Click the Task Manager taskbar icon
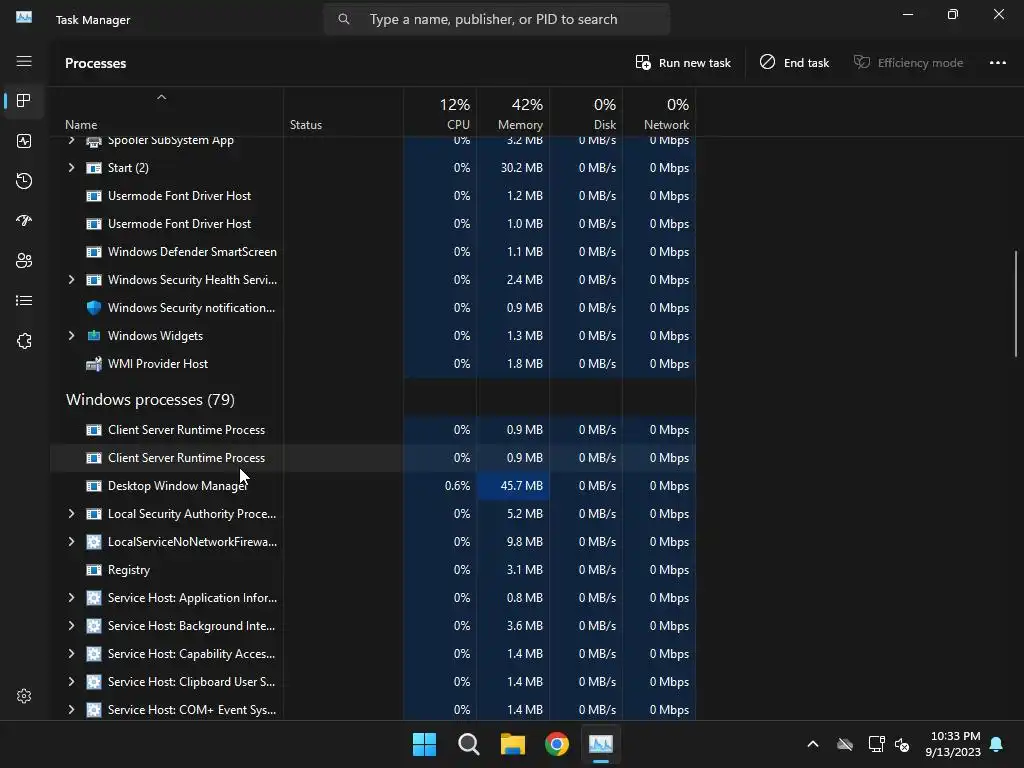The image size is (1024, 768). pos(601,744)
